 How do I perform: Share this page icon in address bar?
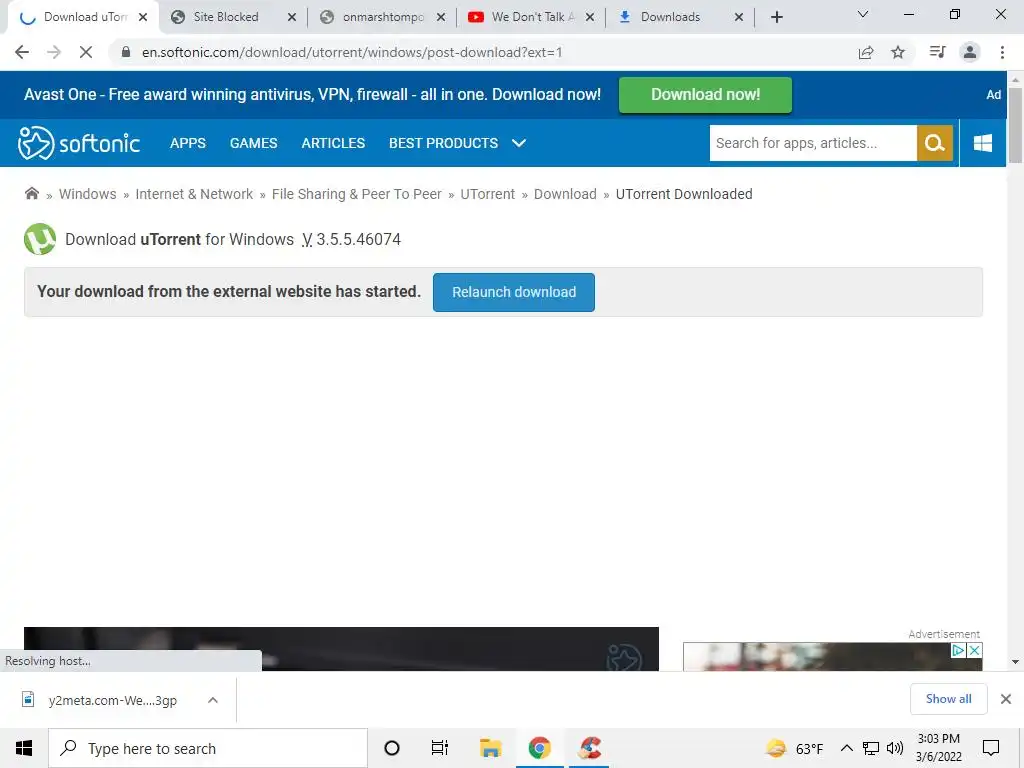(x=866, y=52)
